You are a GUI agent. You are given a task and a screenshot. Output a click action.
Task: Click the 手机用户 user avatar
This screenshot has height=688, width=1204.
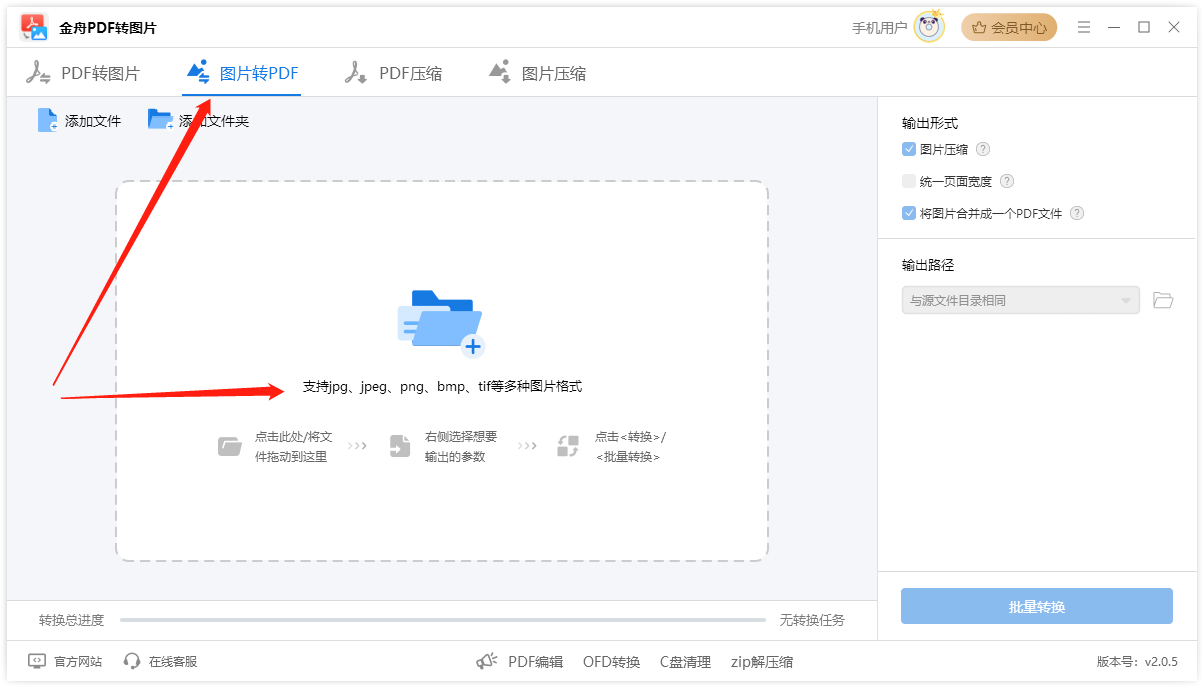coord(930,27)
